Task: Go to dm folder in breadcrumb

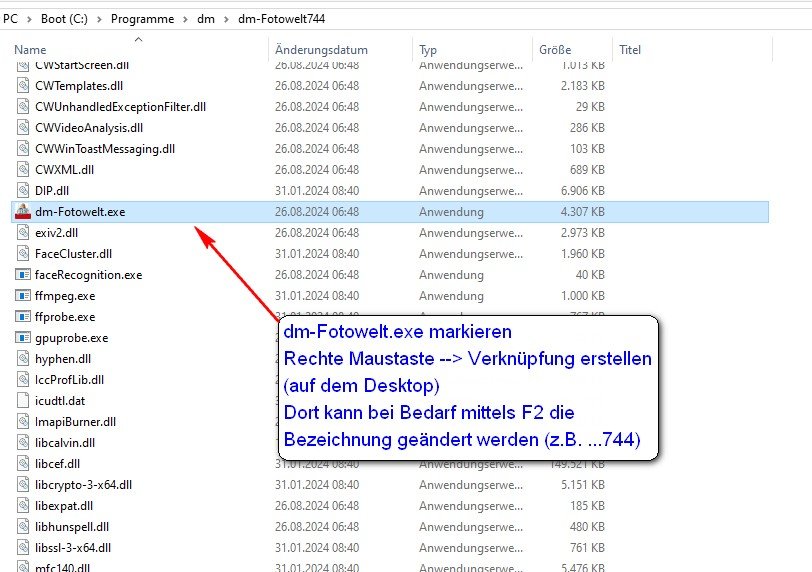Action: (206, 19)
